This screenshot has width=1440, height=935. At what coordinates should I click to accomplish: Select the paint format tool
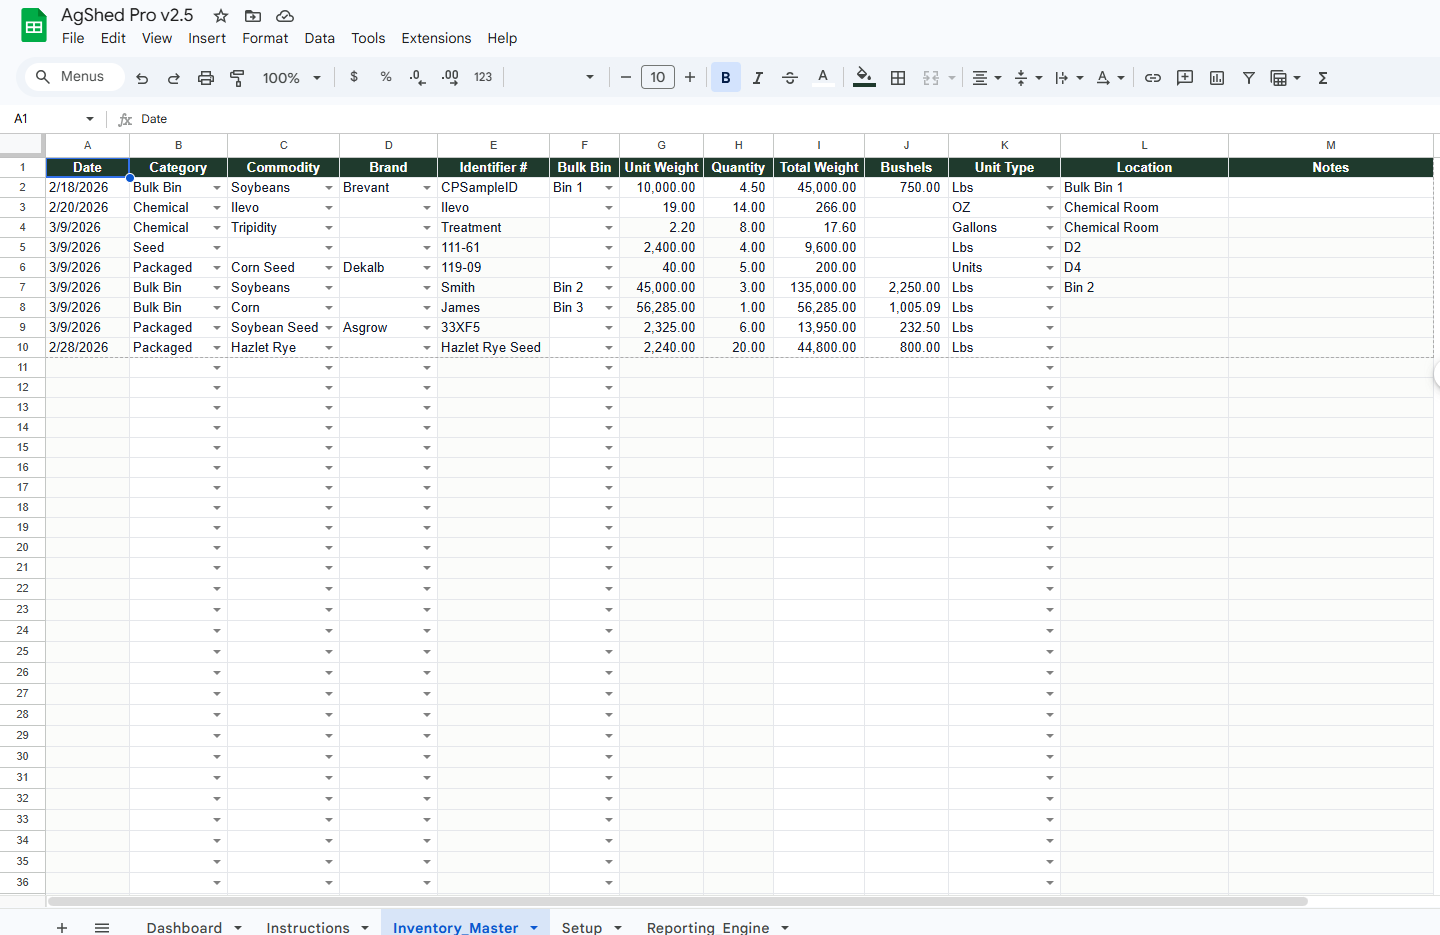click(238, 78)
